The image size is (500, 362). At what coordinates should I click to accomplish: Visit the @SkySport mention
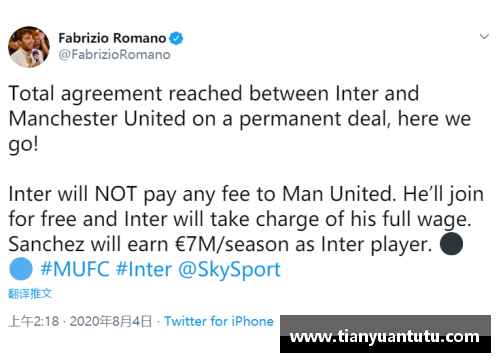[x=230, y=269]
